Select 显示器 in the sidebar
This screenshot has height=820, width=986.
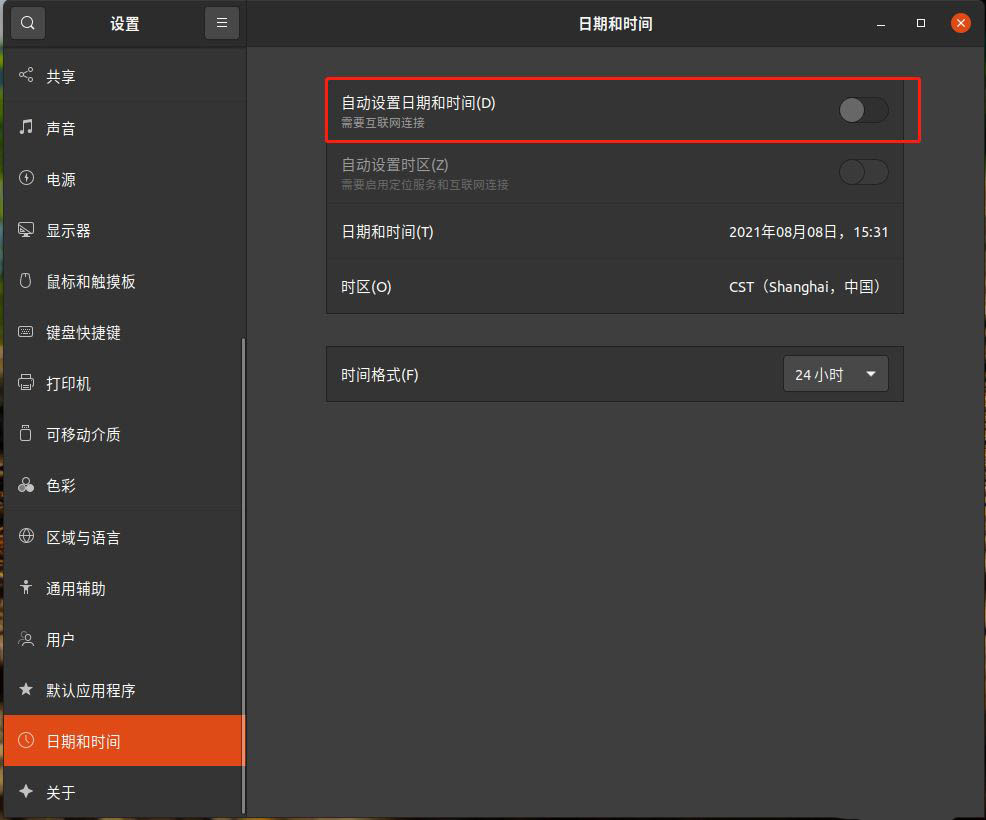pyautogui.click(x=68, y=231)
